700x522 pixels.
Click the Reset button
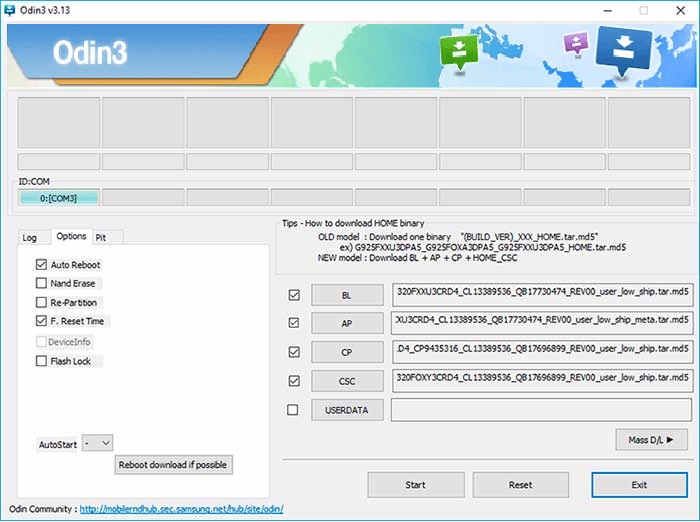[x=521, y=485]
